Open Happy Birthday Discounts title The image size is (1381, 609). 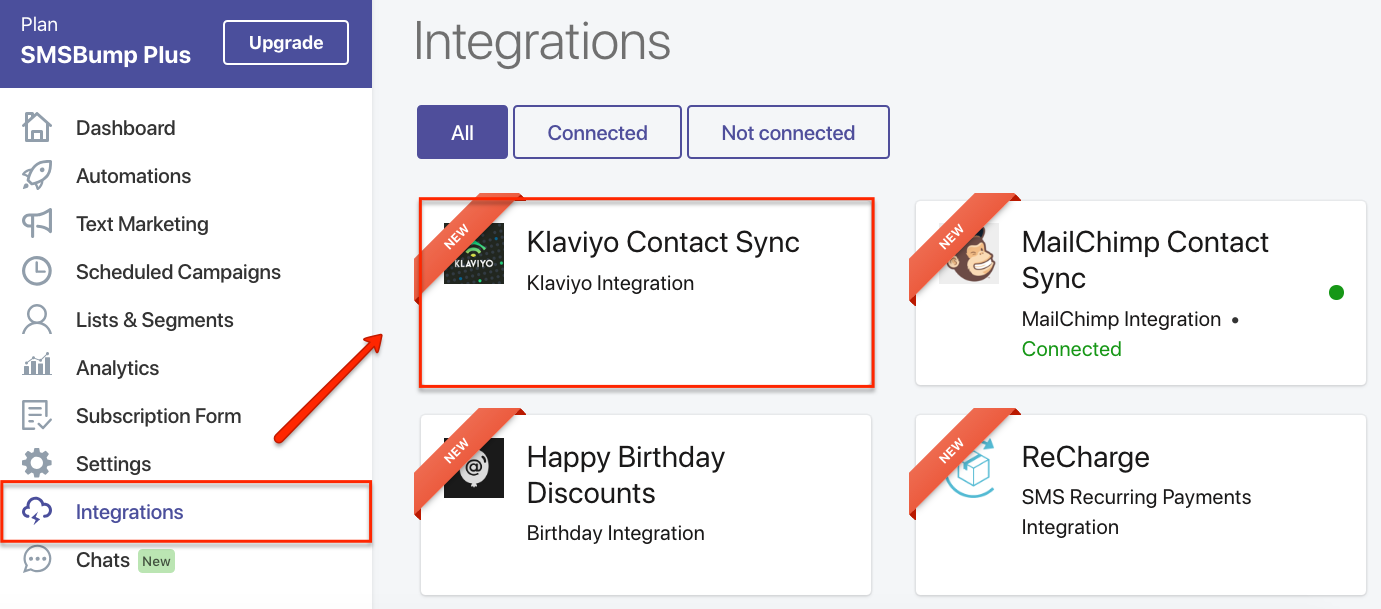click(626, 475)
